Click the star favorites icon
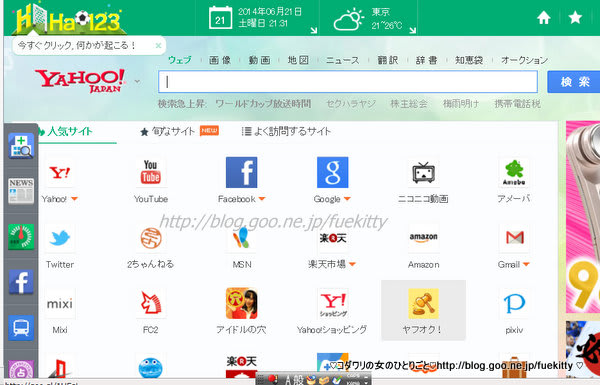This screenshot has width=600, height=385. point(575,18)
